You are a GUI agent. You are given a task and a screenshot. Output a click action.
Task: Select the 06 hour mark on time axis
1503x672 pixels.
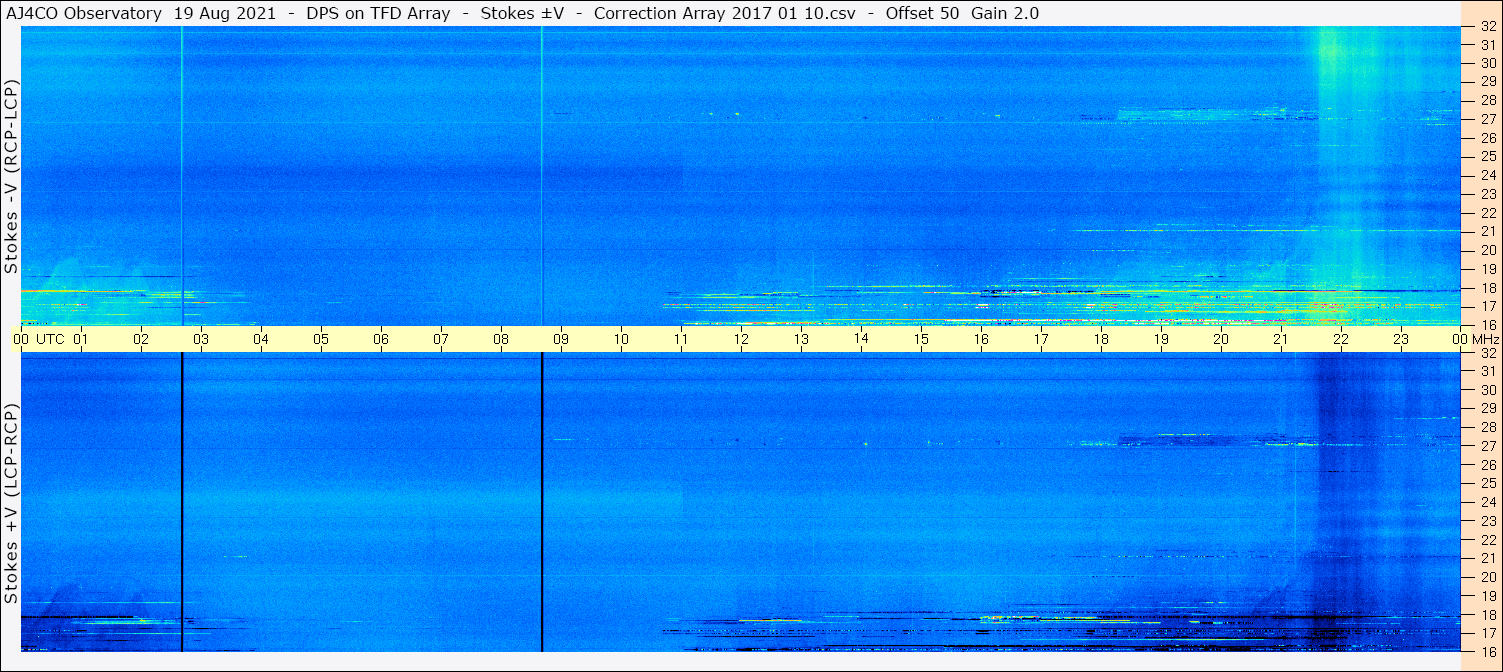(x=381, y=339)
